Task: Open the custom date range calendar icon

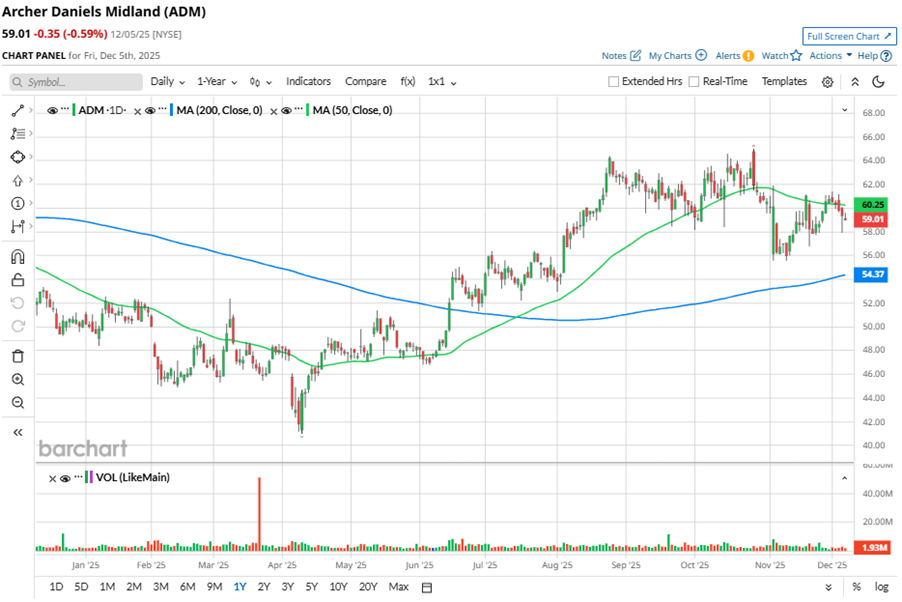Action: (x=427, y=588)
